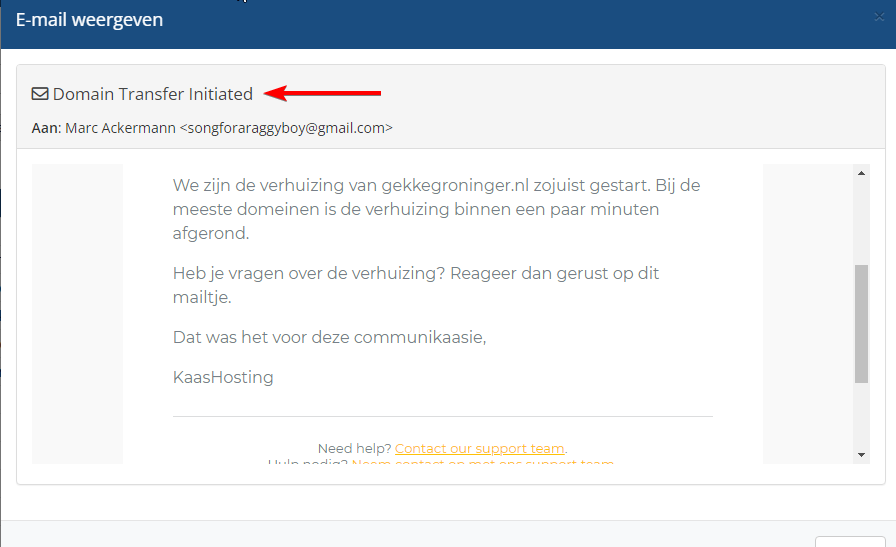
Task: Click the red arrow pointing at the subject
Action: pyautogui.click(x=323, y=93)
